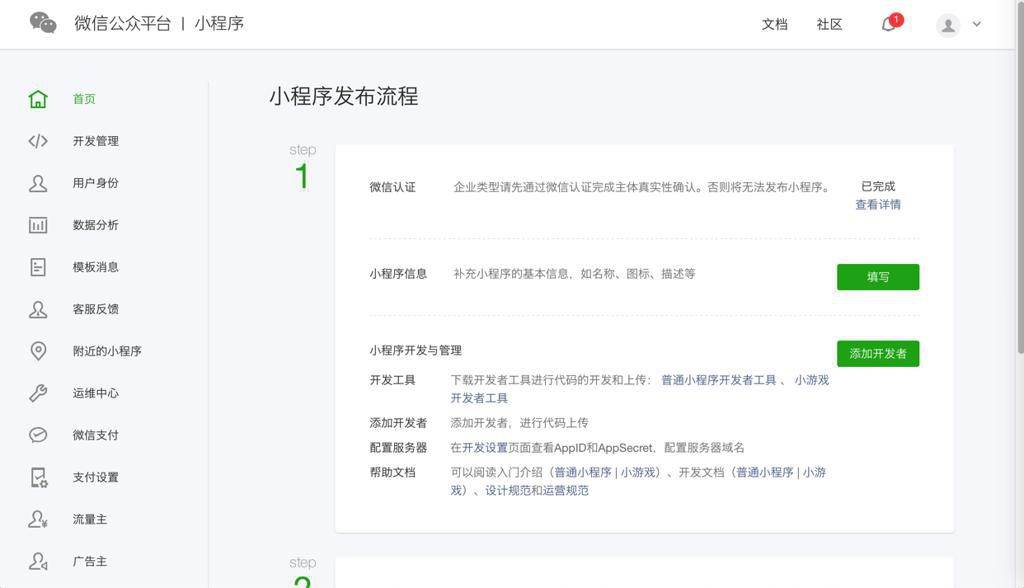Click the 广告主 person icon
The height and width of the screenshot is (588, 1024).
click(x=38, y=561)
